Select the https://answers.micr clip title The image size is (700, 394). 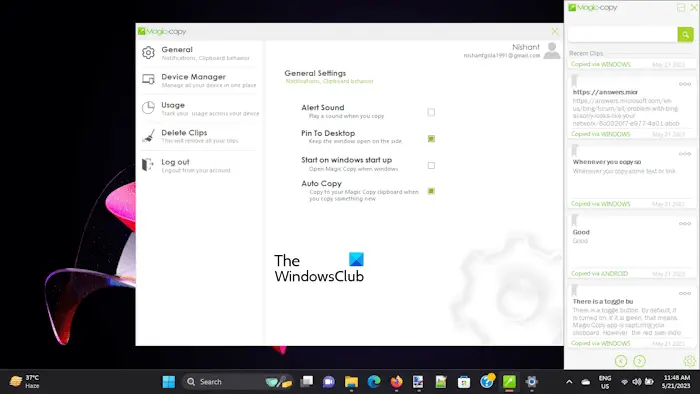coord(605,92)
